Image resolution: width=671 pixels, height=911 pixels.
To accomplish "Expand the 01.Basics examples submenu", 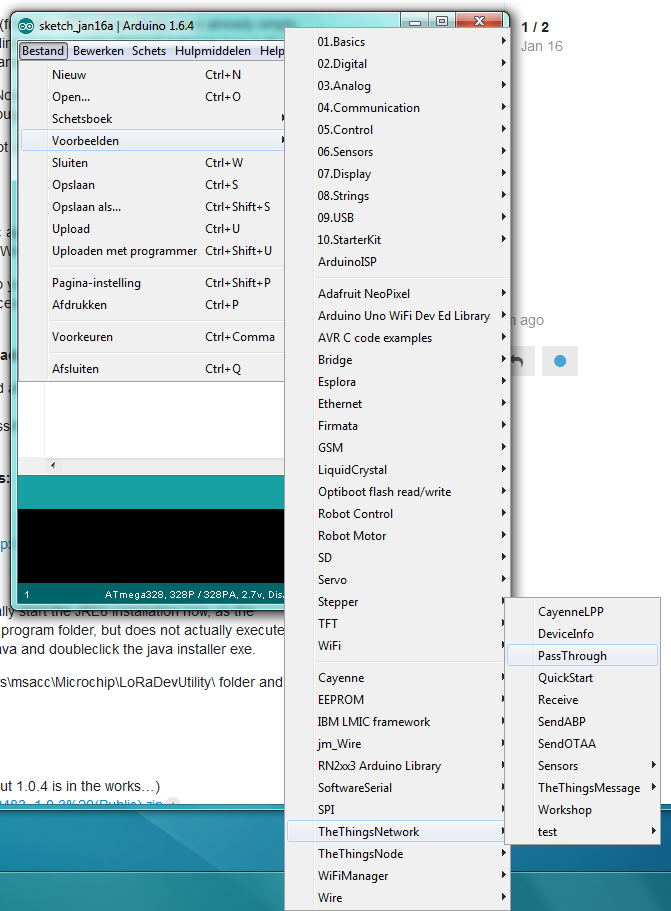I will 398,42.
